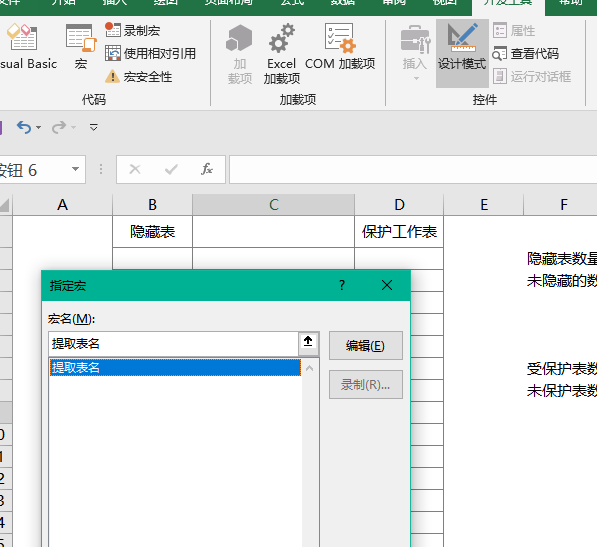Open control Properties (属性)
The image size is (597, 547).
(x=514, y=30)
